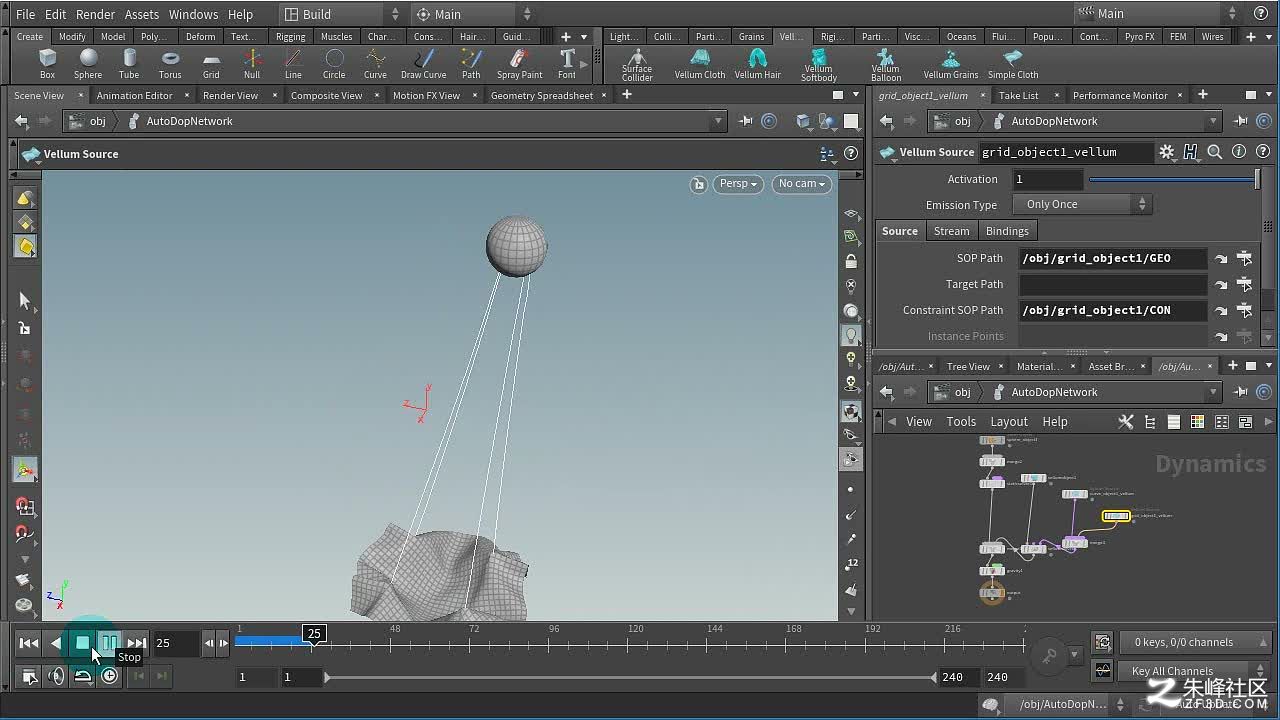This screenshot has width=1280, height=720.
Task: Click the current frame number field
Action: point(175,643)
